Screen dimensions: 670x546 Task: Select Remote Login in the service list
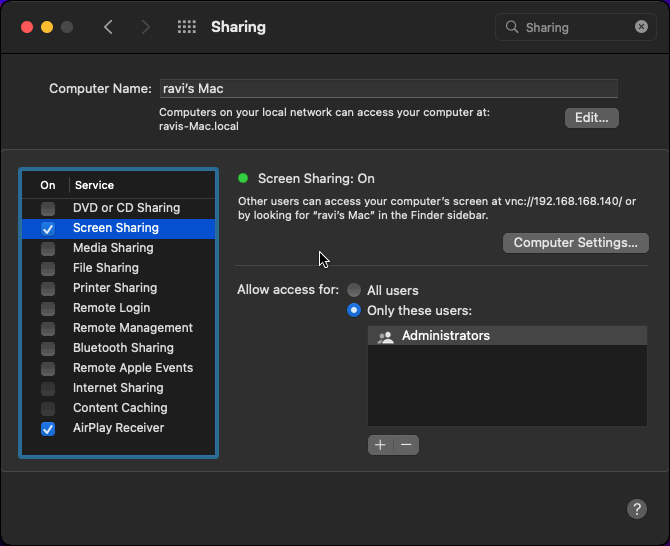click(x=111, y=308)
